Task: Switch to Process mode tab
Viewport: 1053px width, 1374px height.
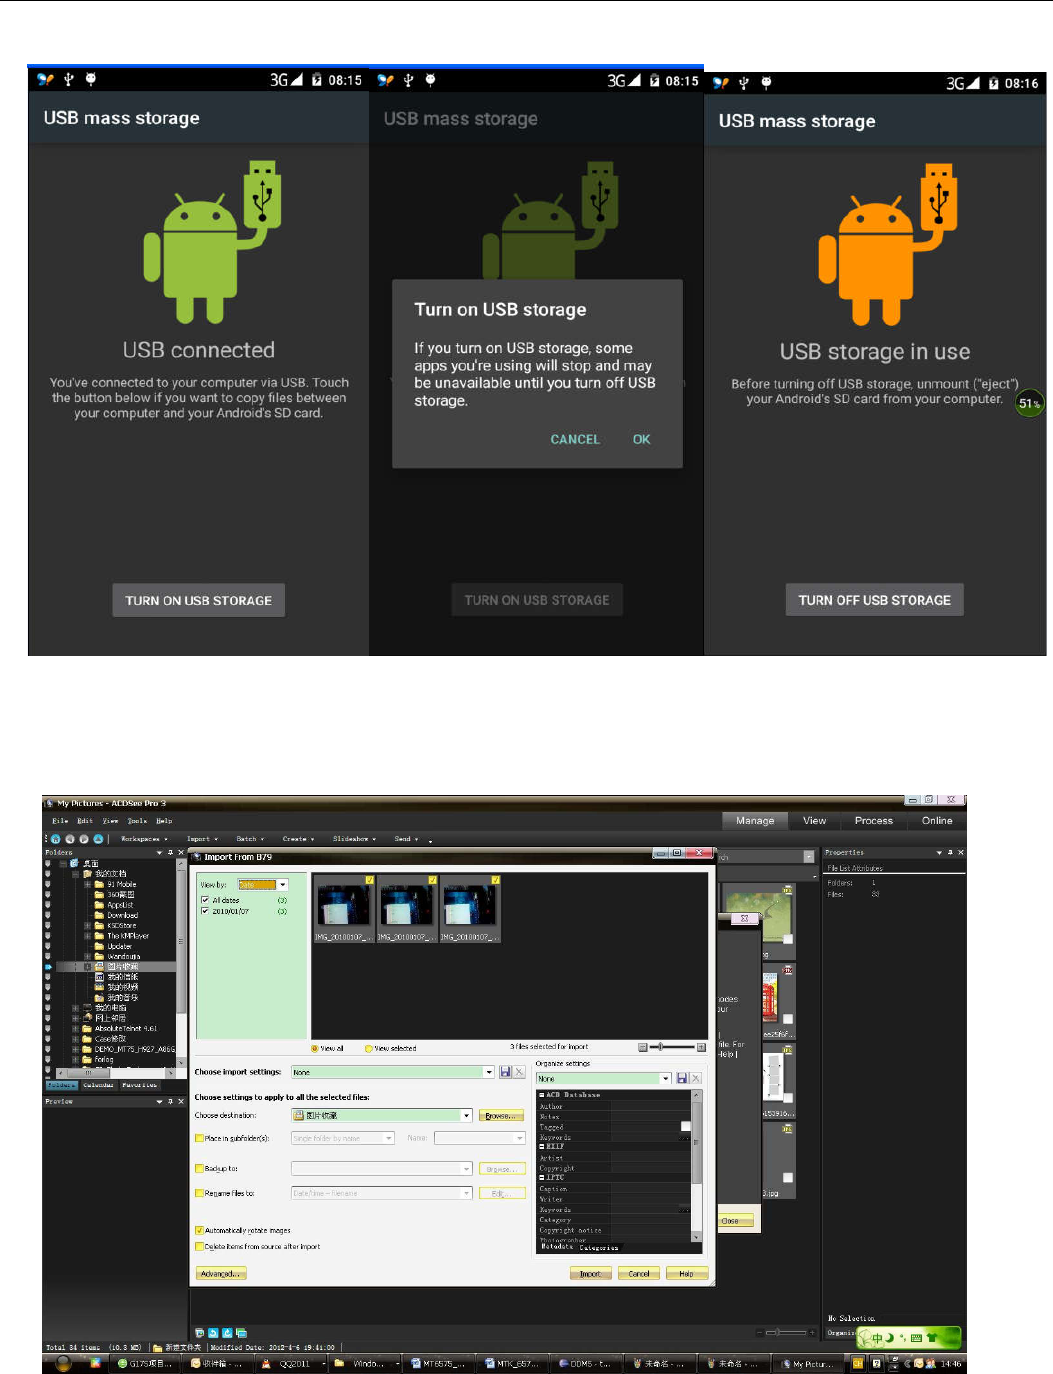Action: click(874, 821)
